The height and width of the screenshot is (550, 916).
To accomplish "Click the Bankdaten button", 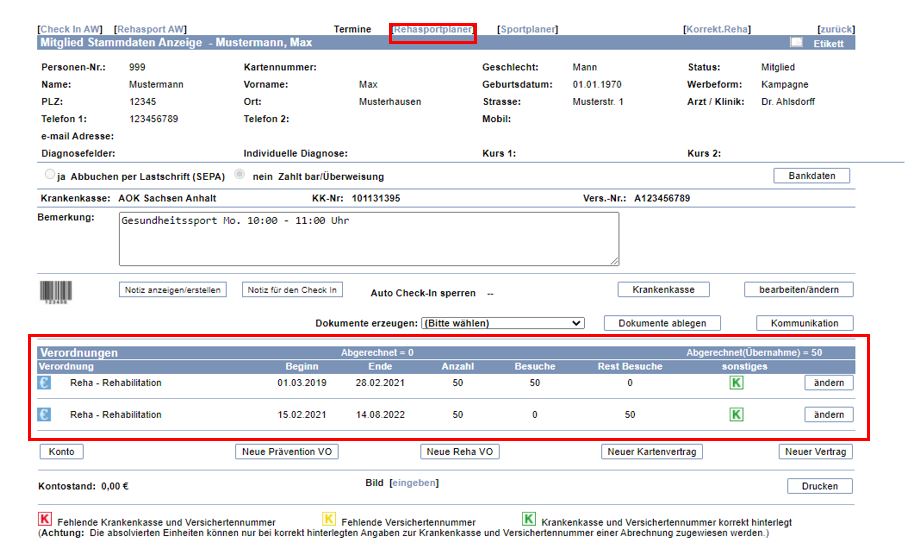I will [x=811, y=176].
